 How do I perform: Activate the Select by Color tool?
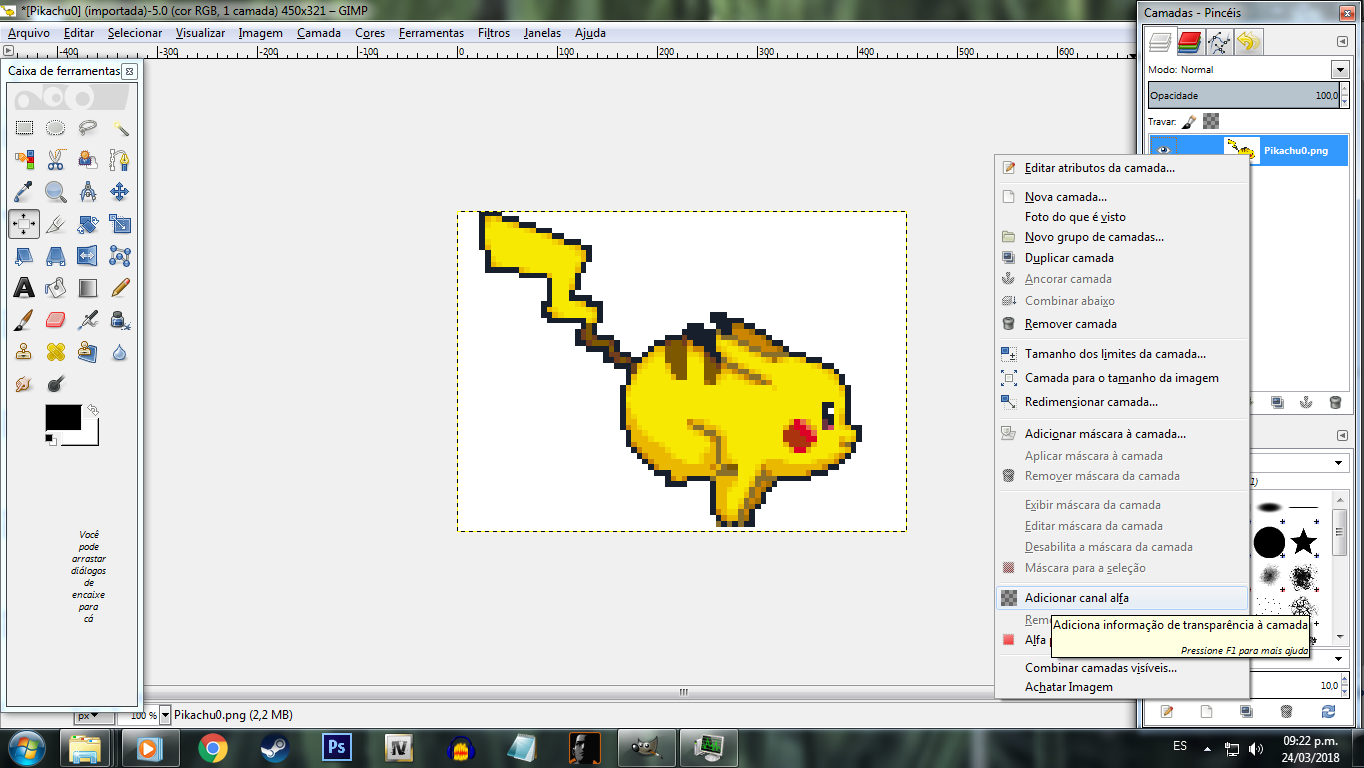point(24,160)
